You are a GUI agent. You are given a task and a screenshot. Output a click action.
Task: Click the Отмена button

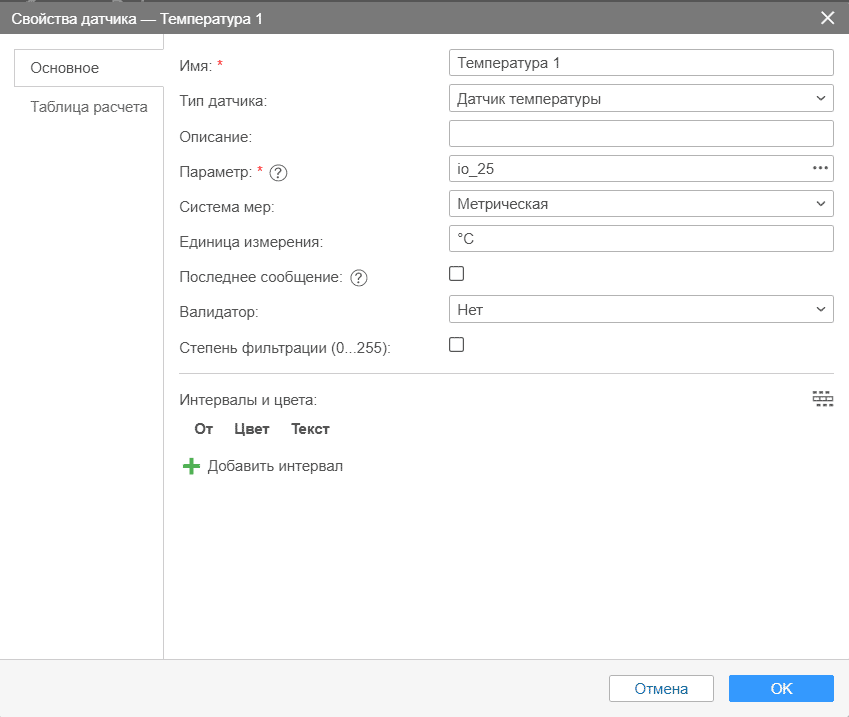point(661,688)
